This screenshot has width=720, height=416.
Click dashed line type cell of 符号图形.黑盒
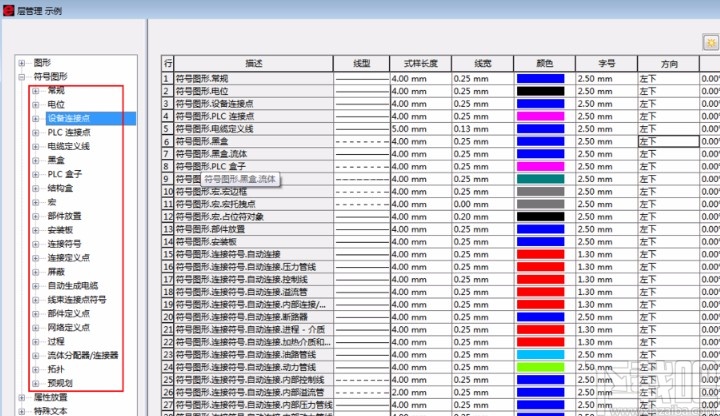[362, 141]
